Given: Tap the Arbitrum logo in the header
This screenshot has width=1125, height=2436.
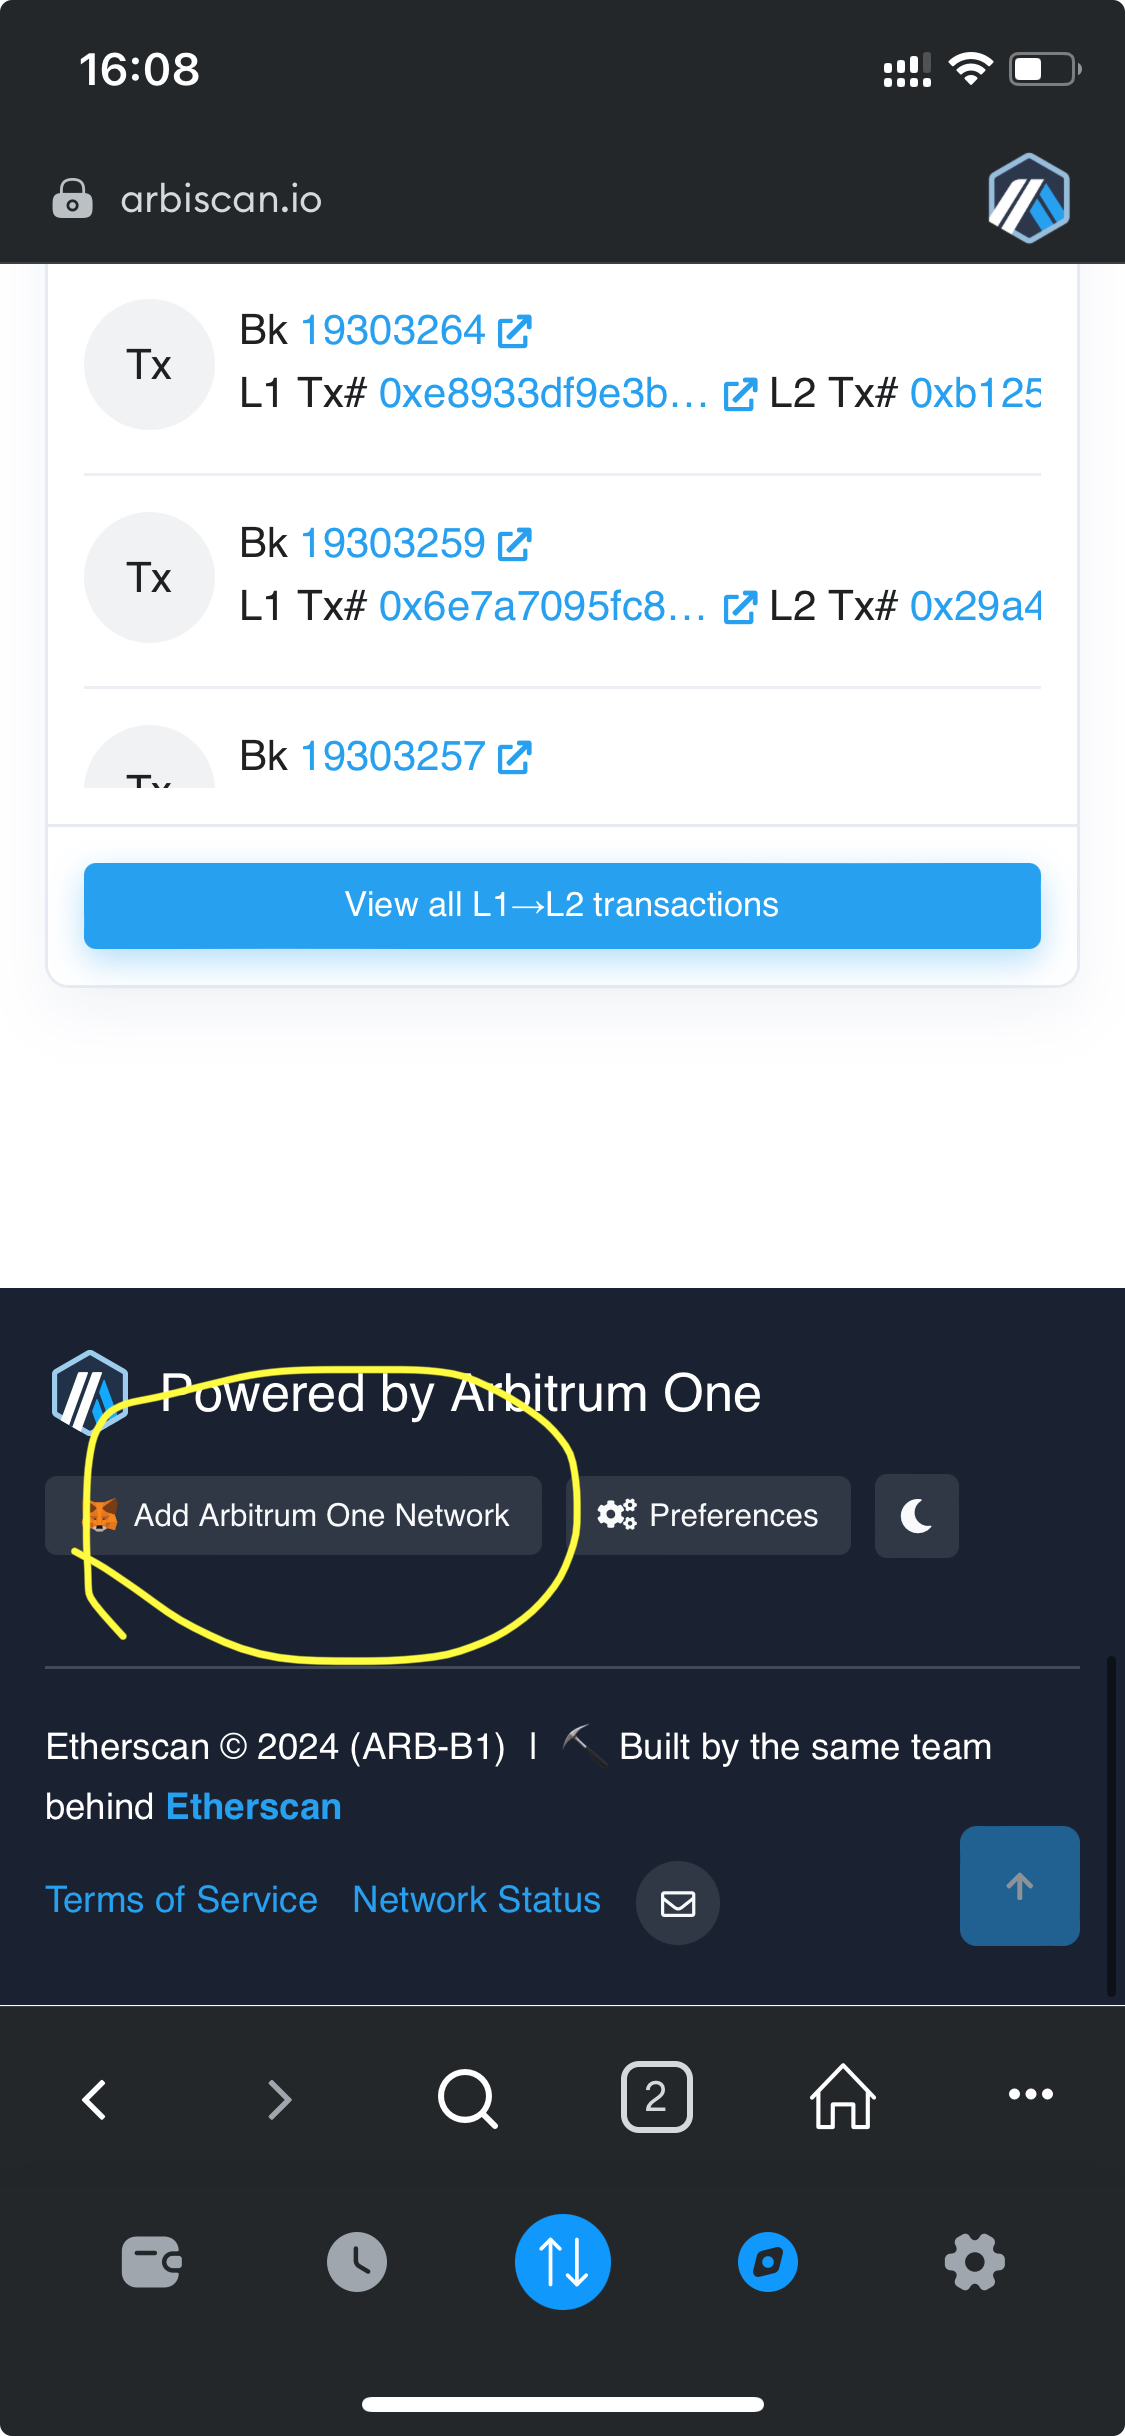Looking at the screenshot, I should click(1028, 197).
